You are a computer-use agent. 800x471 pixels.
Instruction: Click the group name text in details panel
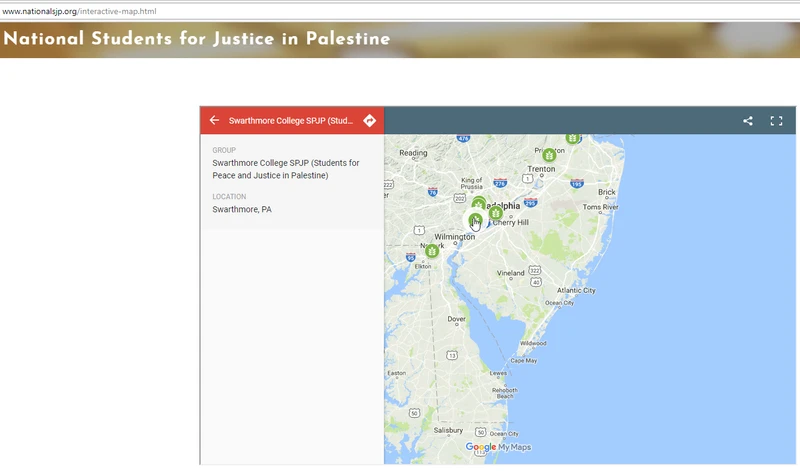pos(286,169)
